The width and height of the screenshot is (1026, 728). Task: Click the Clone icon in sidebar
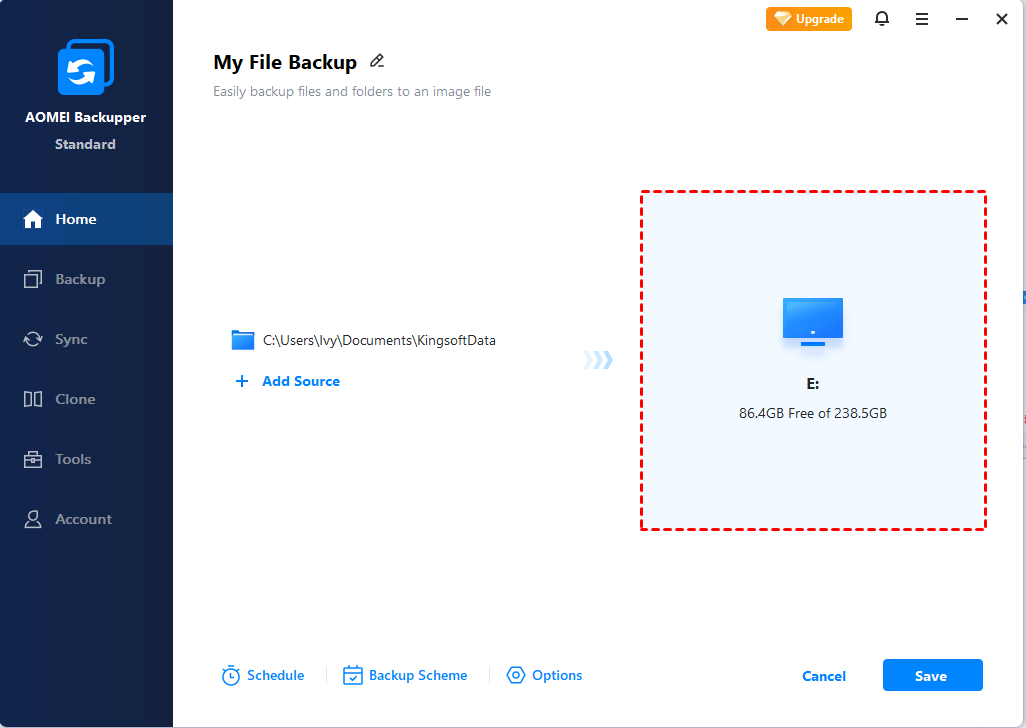coord(33,399)
